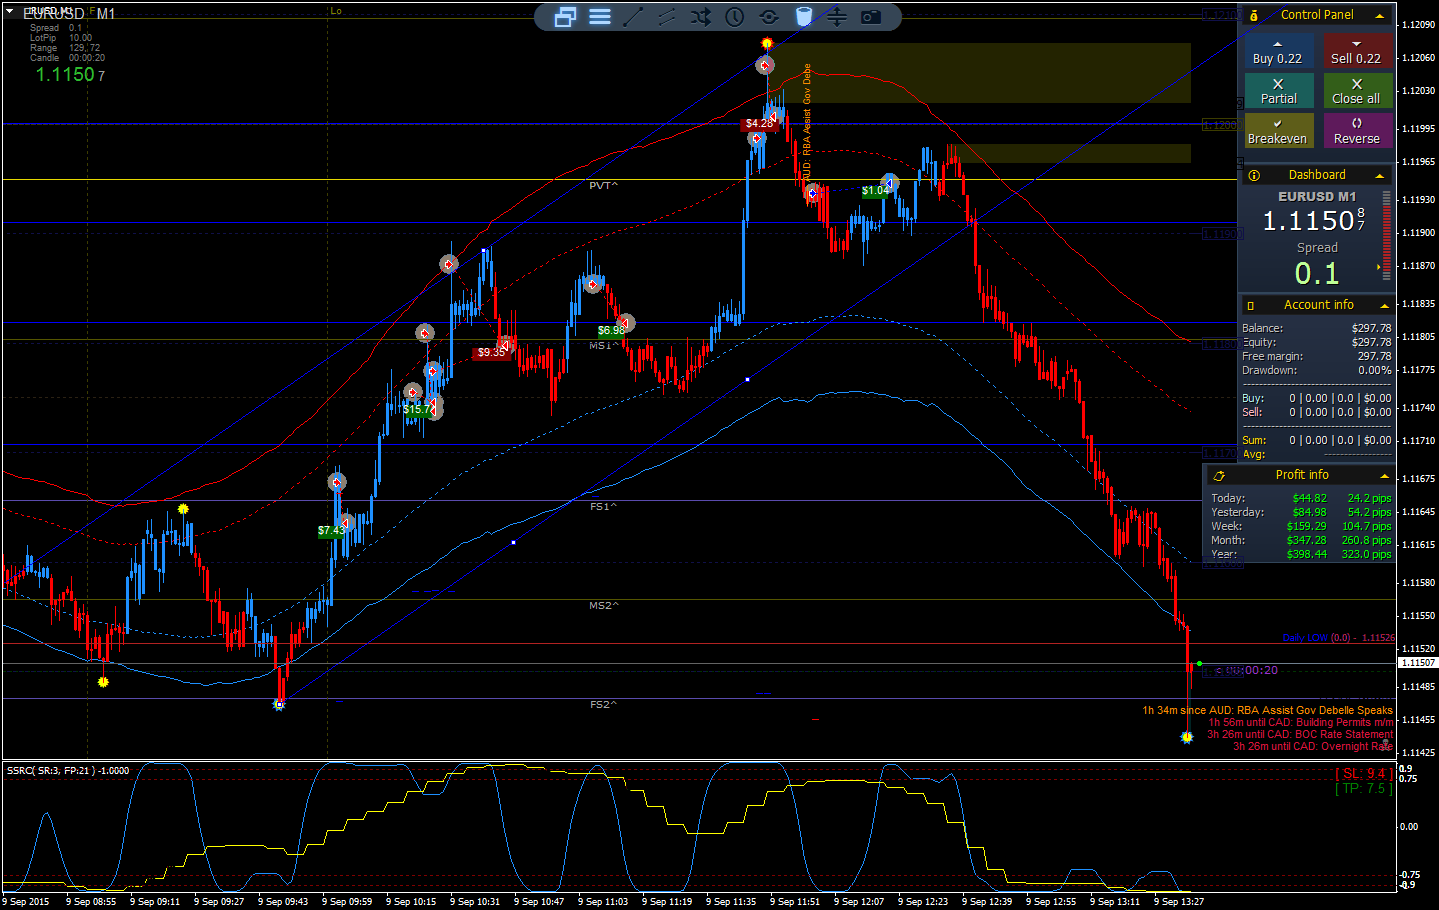The width and height of the screenshot is (1439, 910).
Task: Collapse the Control Panel section
Action: tap(1380, 16)
